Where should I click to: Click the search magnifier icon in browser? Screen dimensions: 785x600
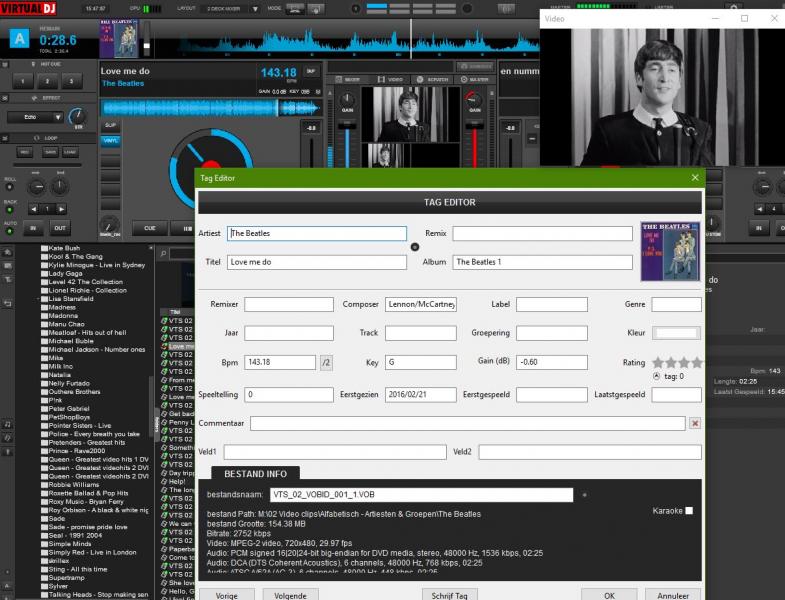pos(163,254)
